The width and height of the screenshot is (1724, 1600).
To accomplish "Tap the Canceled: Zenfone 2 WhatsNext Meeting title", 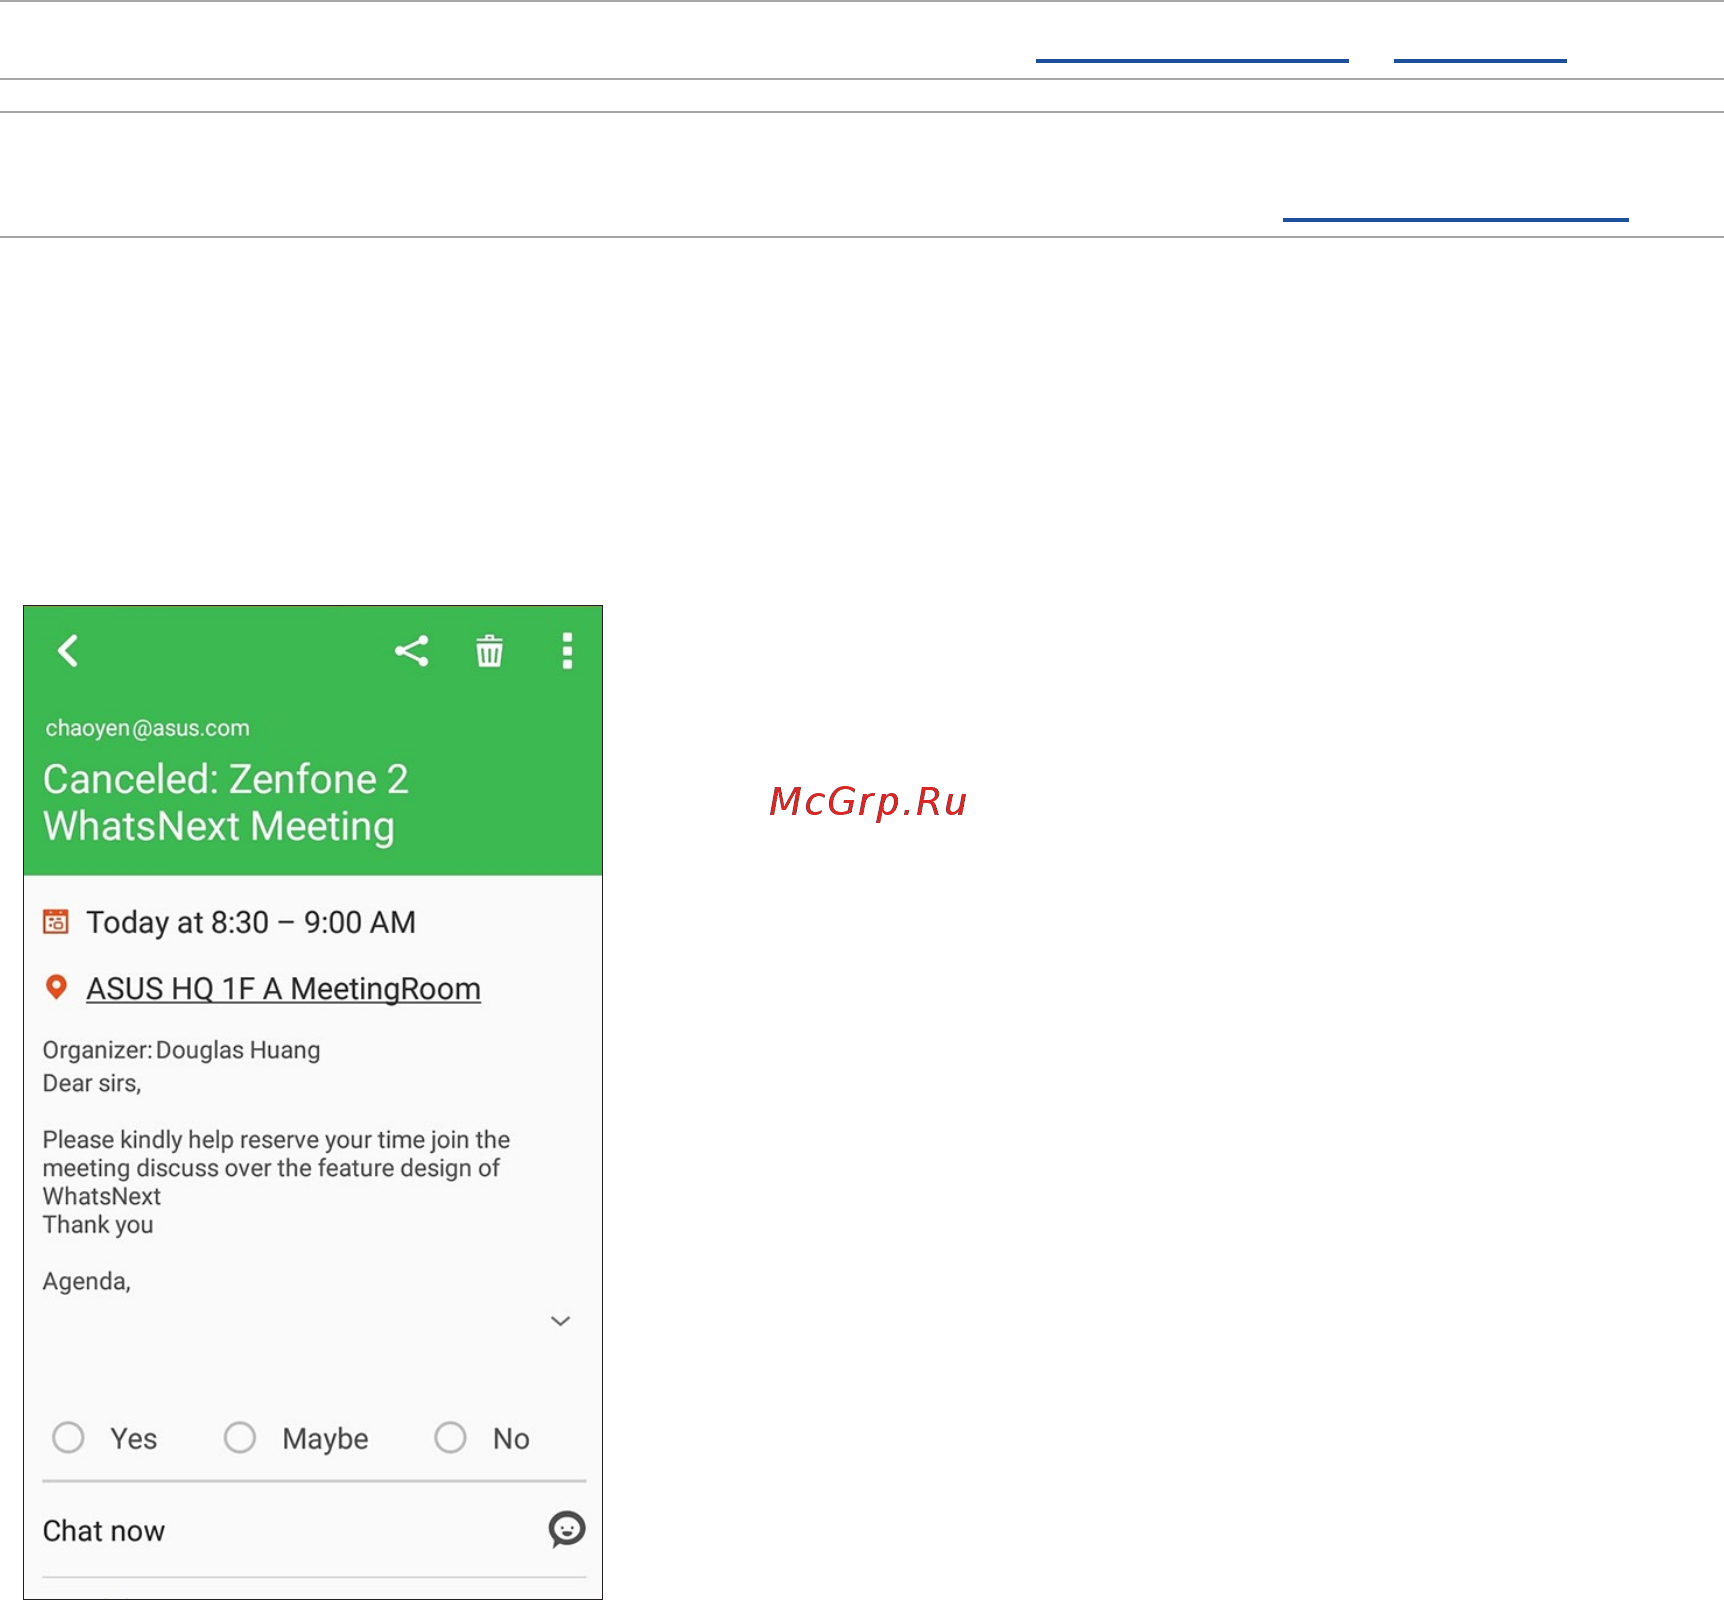I will [226, 803].
